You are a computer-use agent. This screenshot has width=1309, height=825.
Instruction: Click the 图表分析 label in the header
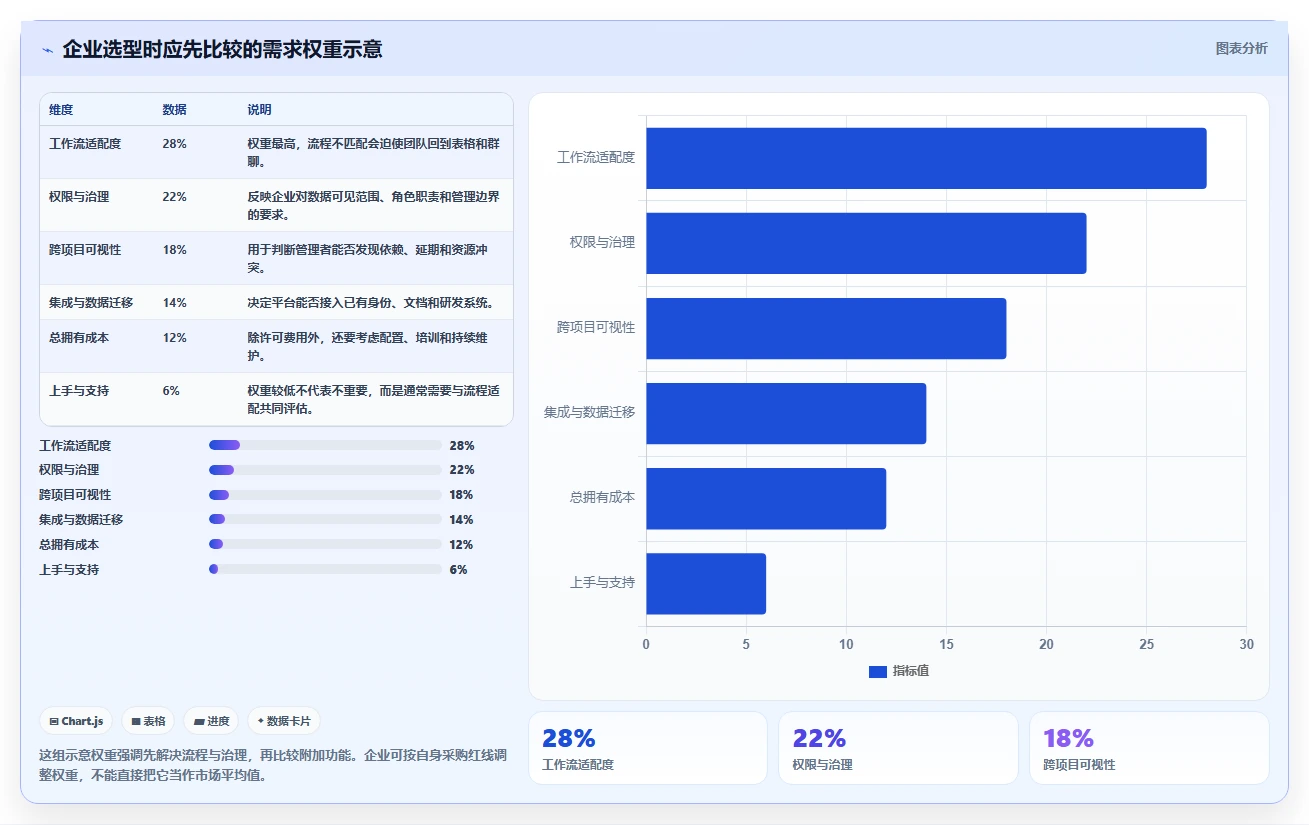pyautogui.click(x=1241, y=49)
